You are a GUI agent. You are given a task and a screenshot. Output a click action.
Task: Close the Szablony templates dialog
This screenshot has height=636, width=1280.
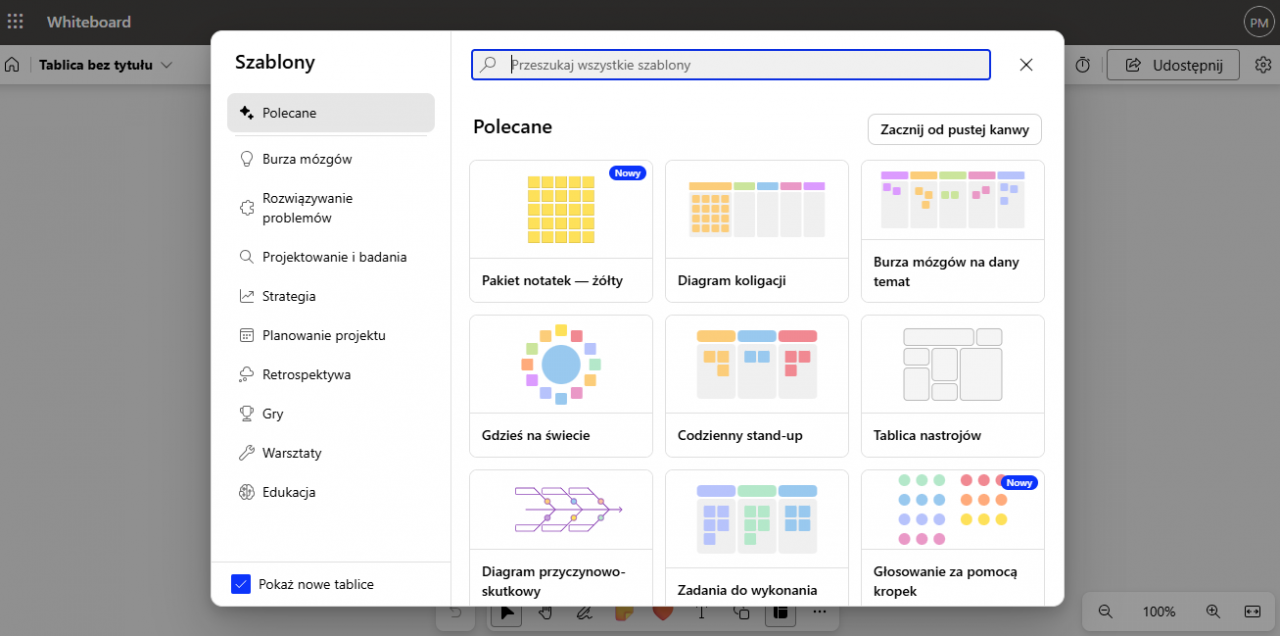[1026, 65]
